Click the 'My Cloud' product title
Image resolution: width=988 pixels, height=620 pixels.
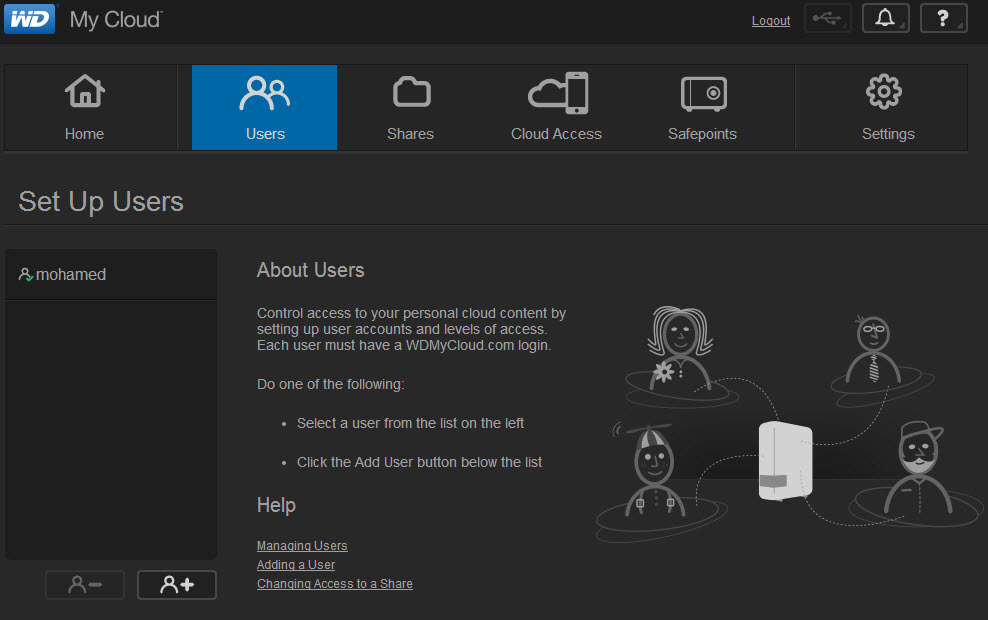[x=115, y=20]
